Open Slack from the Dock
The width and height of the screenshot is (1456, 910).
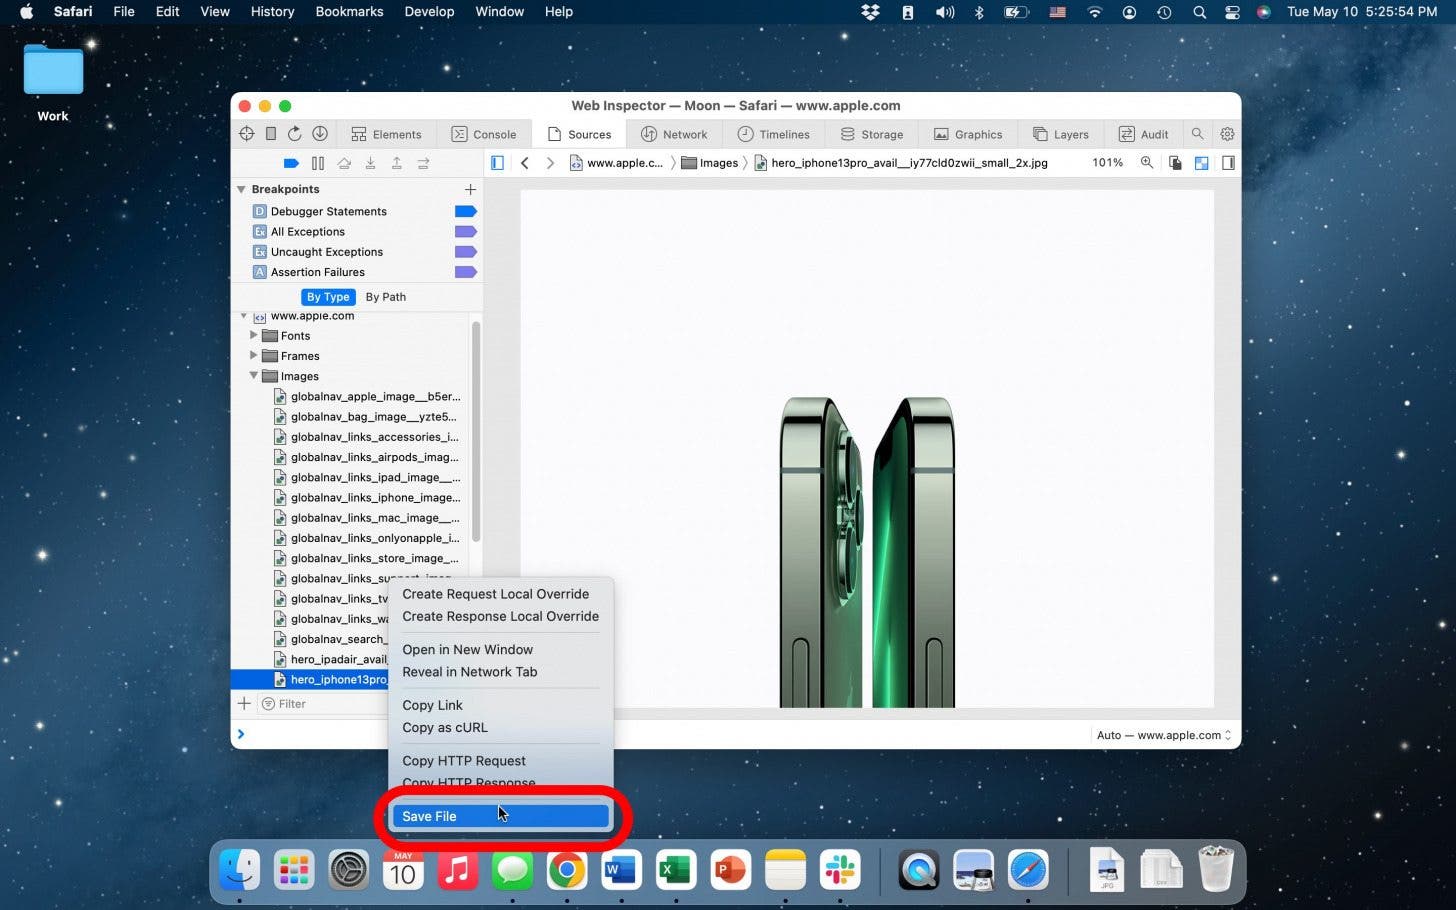(x=840, y=870)
